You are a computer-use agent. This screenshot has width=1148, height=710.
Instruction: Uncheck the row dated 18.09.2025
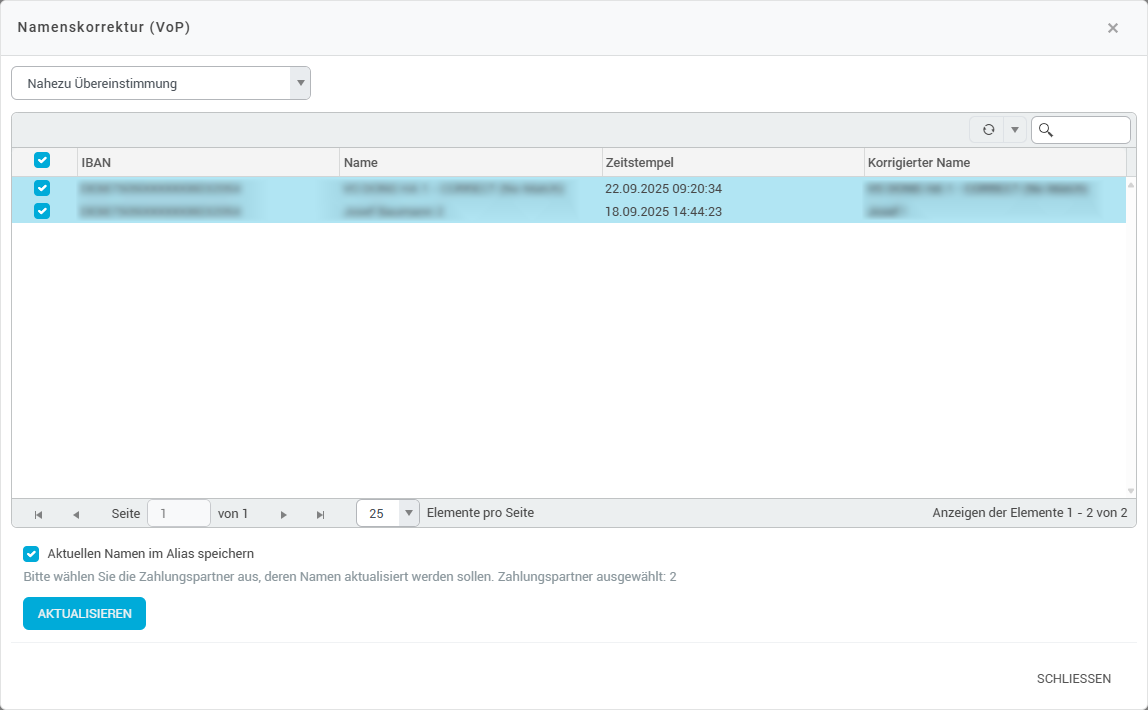[x=42, y=211]
